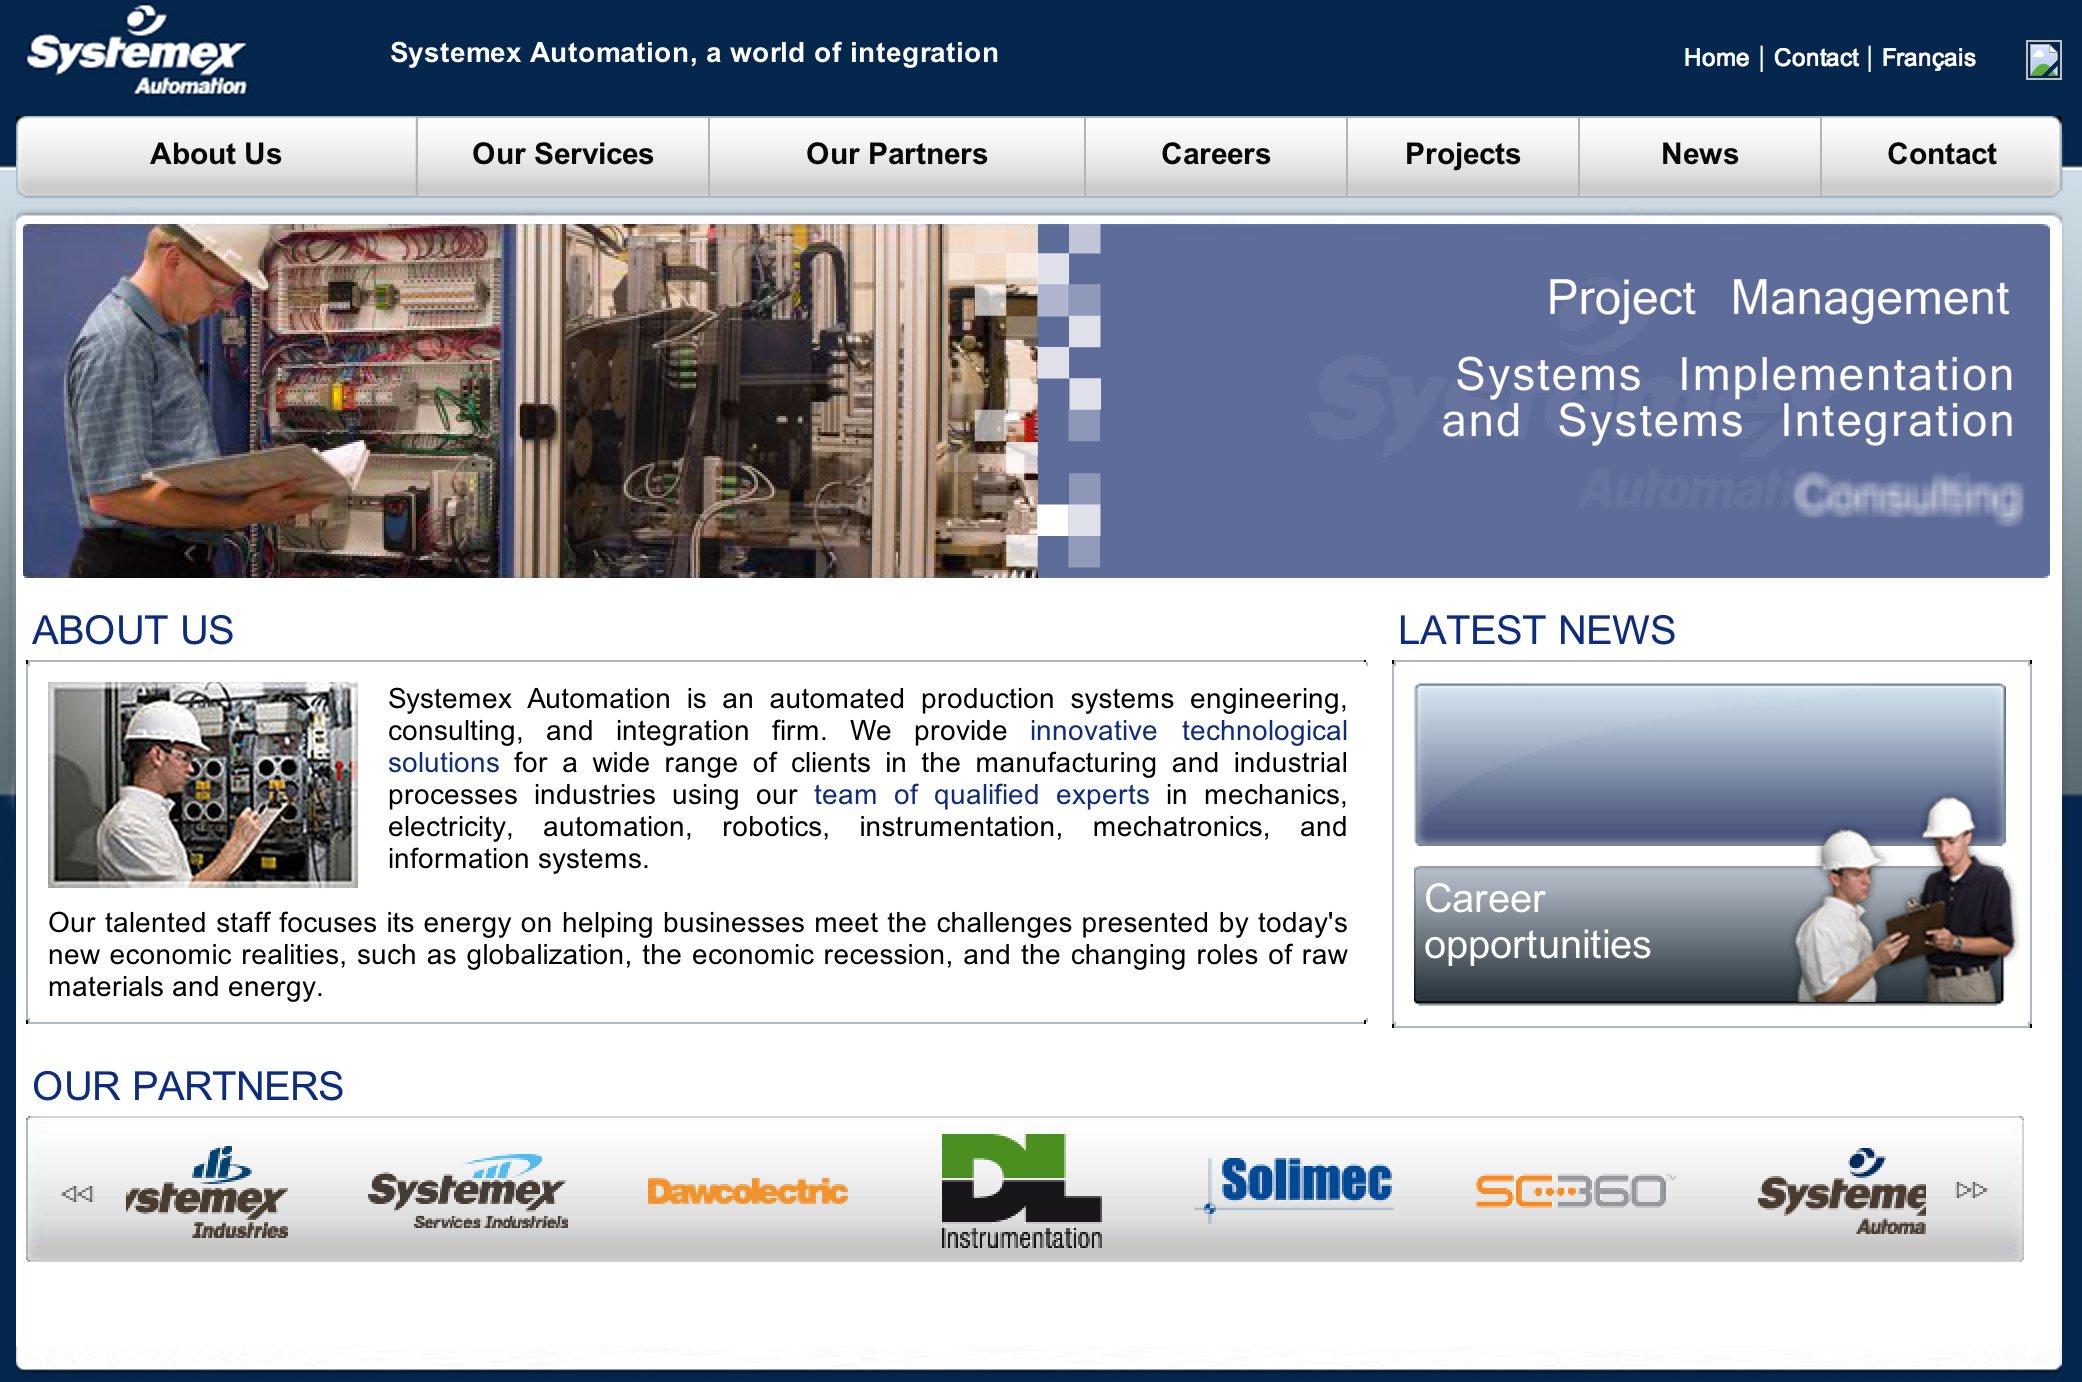Click the blank blue news panel under Latest News
The width and height of the screenshot is (2082, 1382).
pyautogui.click(x=1709, y=764)
